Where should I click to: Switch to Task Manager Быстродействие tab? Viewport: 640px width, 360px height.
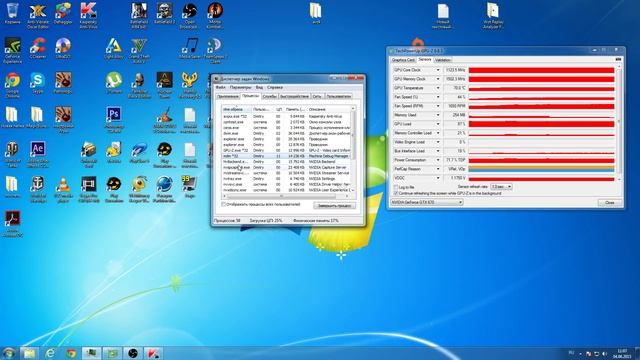click(294, 97)
